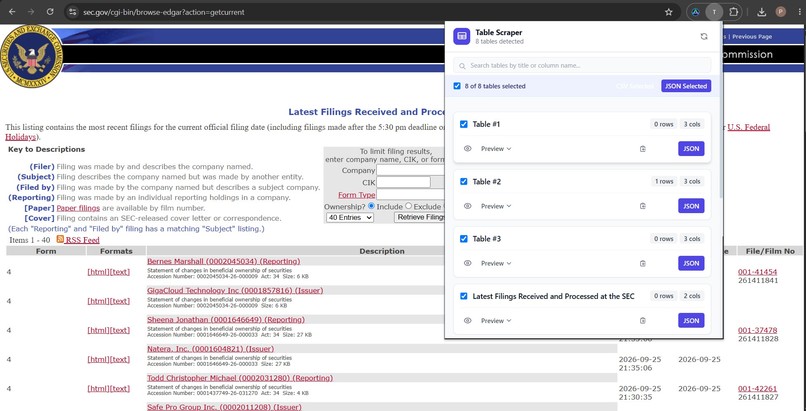Image resolution: width=806 pixels, height=411 pixels.
Task: Toggle eye icon for Latest Filings table
Action: [467, 321]
